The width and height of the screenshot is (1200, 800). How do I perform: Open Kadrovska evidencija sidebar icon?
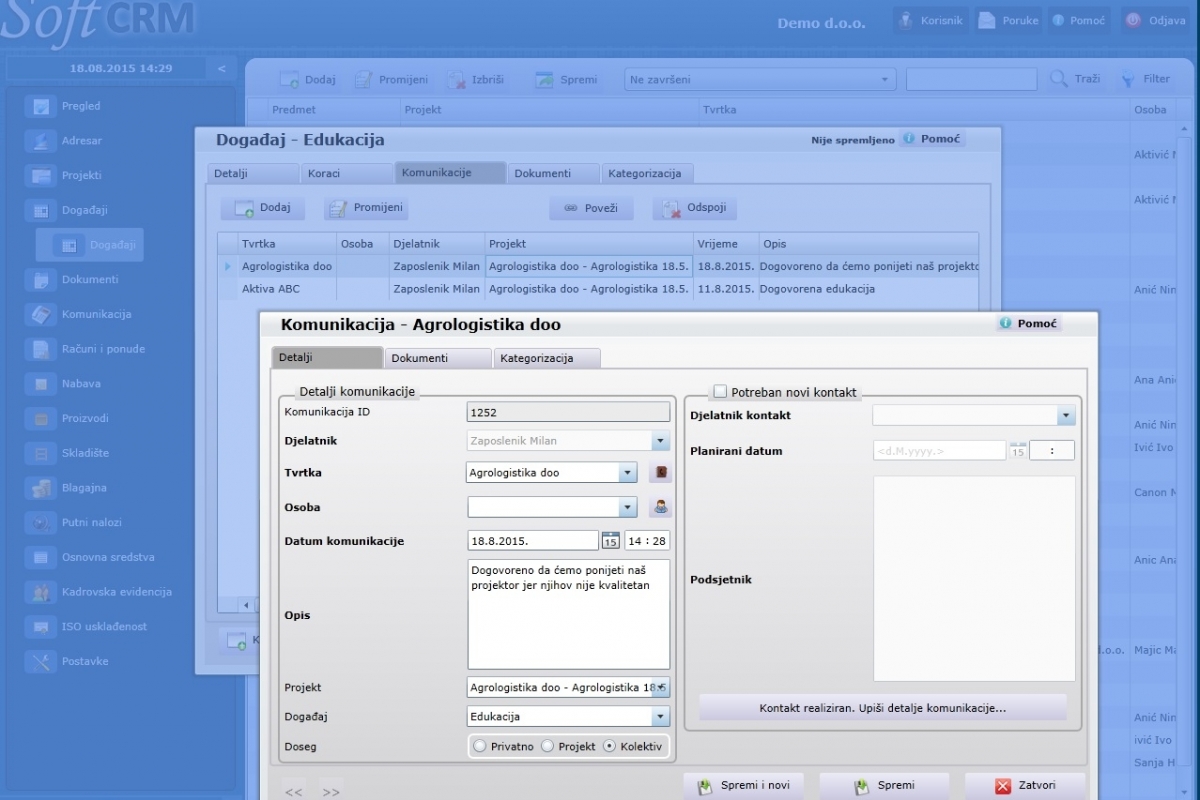point(41,592)
